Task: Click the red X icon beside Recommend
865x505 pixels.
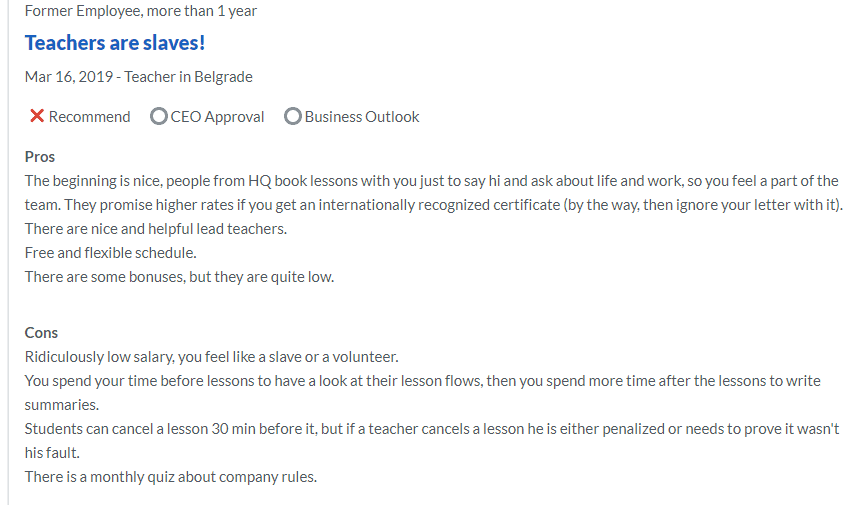Action: tap(37, 116)
